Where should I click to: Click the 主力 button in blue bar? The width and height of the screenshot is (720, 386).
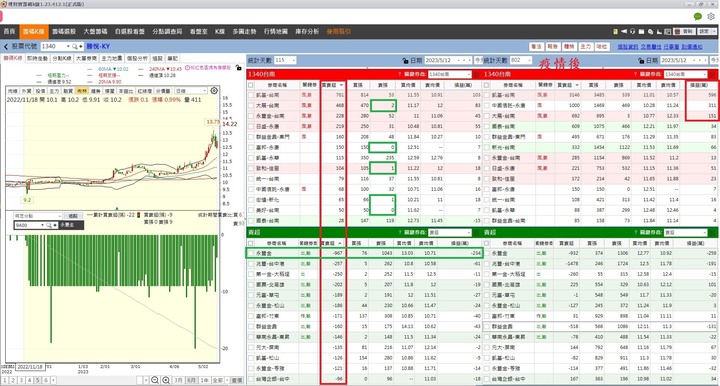pyautogui.click(x=585, y=47)
